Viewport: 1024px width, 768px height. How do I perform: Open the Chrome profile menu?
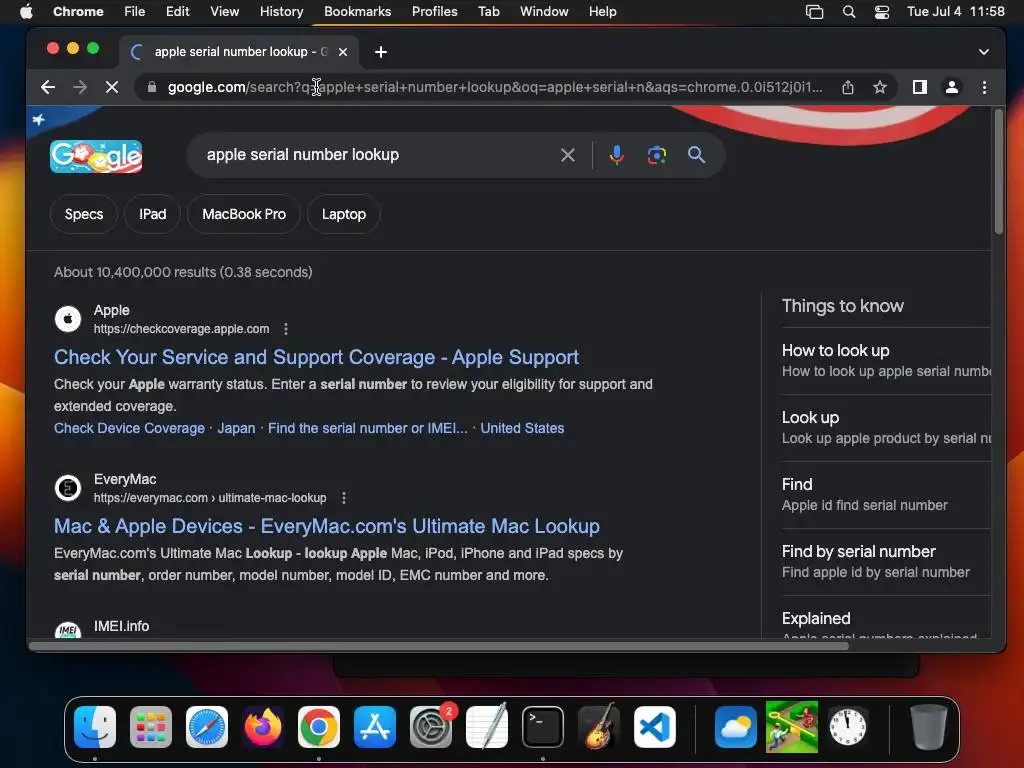pos(952,87)
